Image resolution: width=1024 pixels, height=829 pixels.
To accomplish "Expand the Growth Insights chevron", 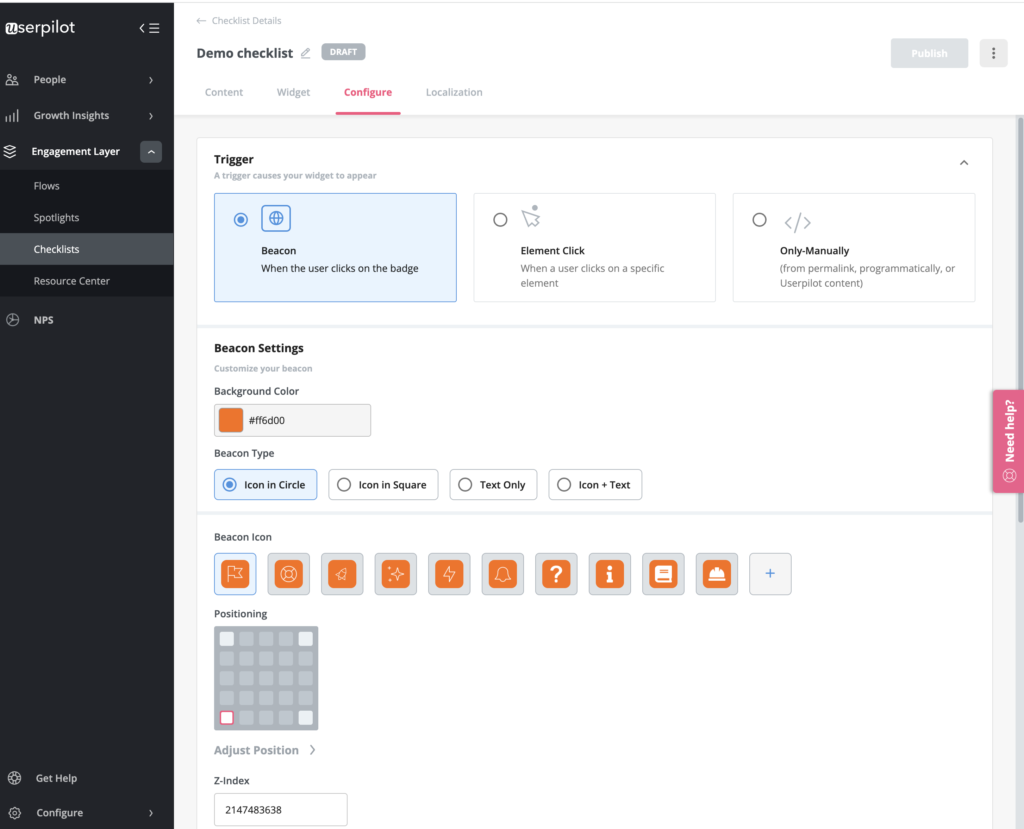I will 151,116.
